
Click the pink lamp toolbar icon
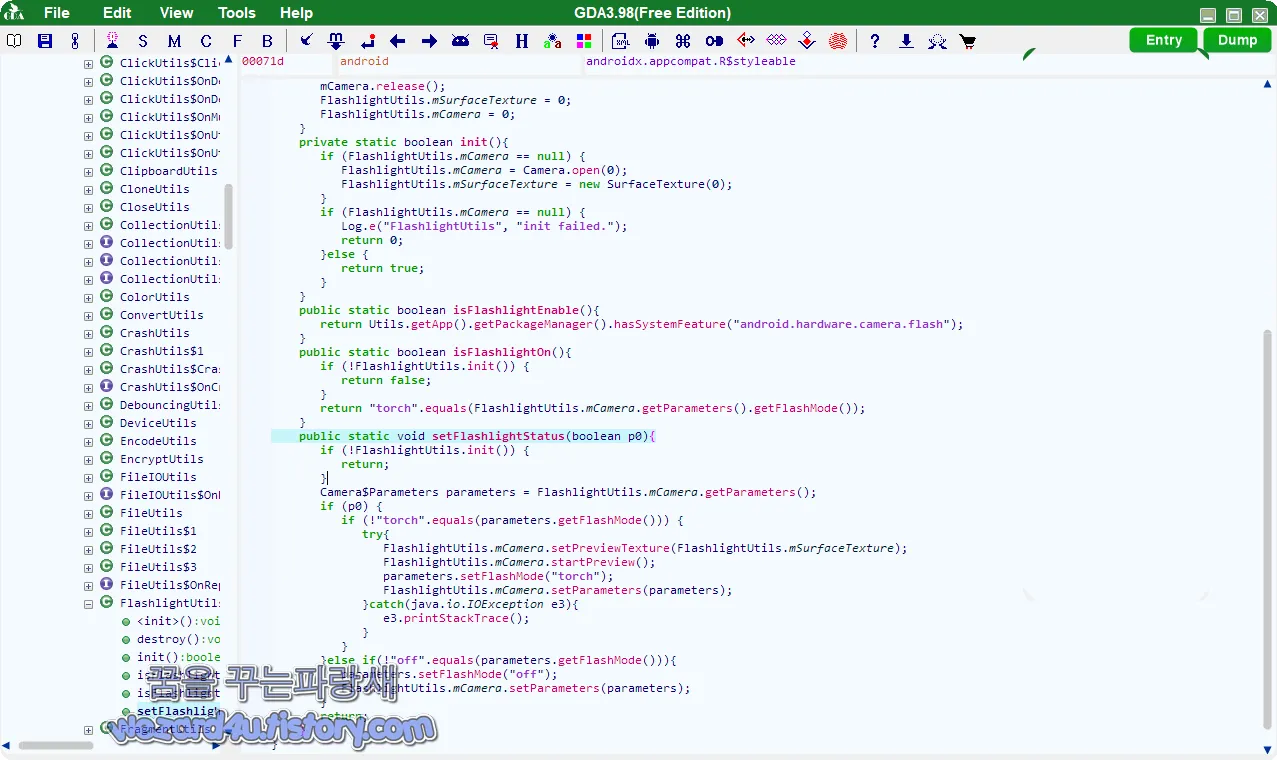pos(112,41)
